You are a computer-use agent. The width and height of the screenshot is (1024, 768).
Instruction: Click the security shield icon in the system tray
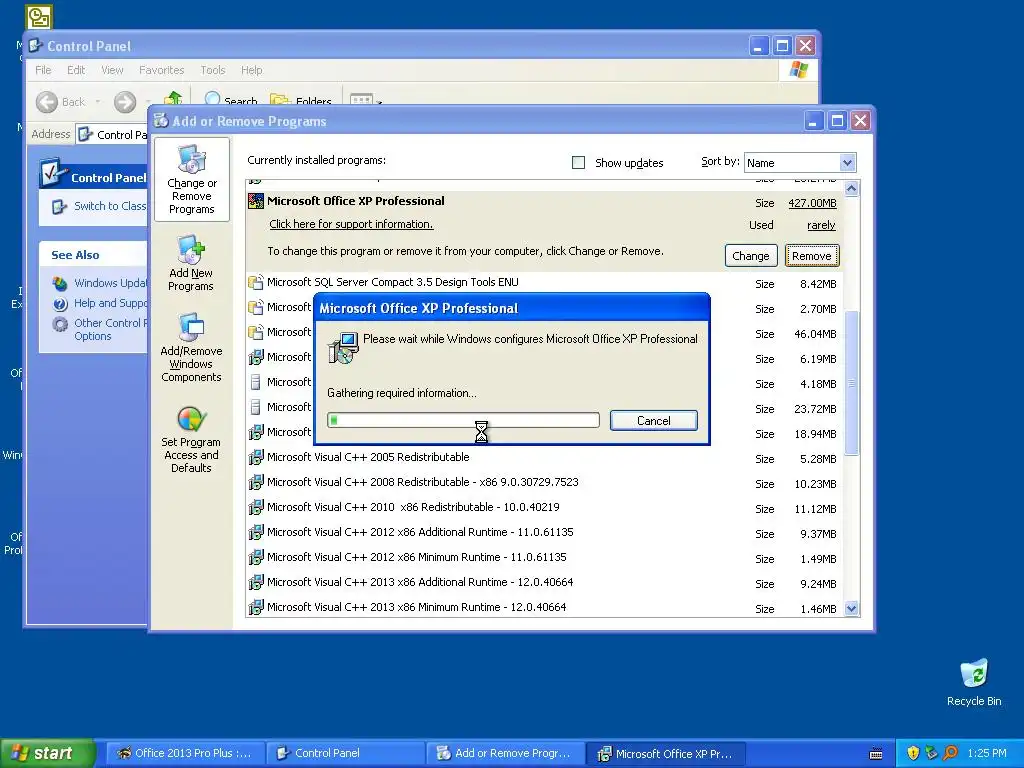point(913,753)
